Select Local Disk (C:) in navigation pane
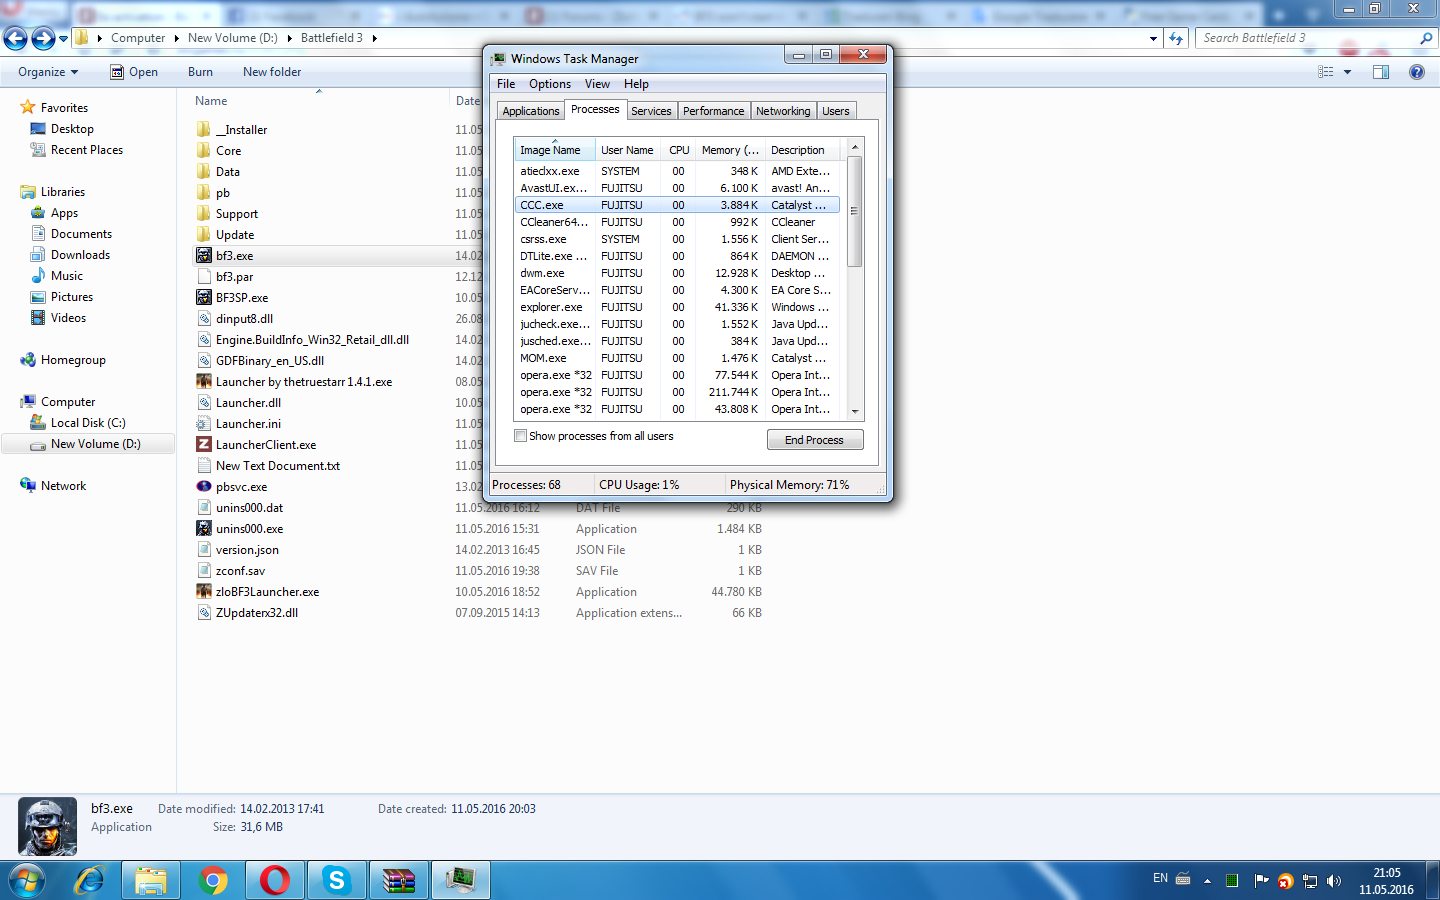Viewport: 1440px width, 900px height. point(88,423)
